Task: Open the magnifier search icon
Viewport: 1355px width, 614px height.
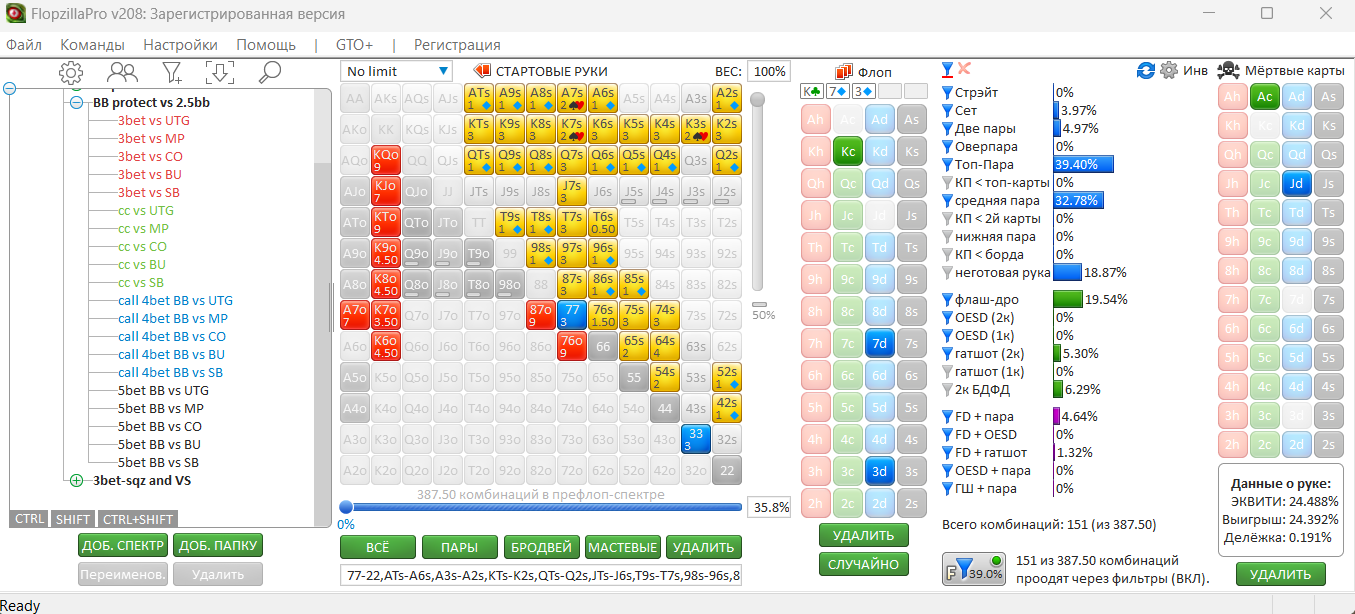Action: (x=269, y=72)
